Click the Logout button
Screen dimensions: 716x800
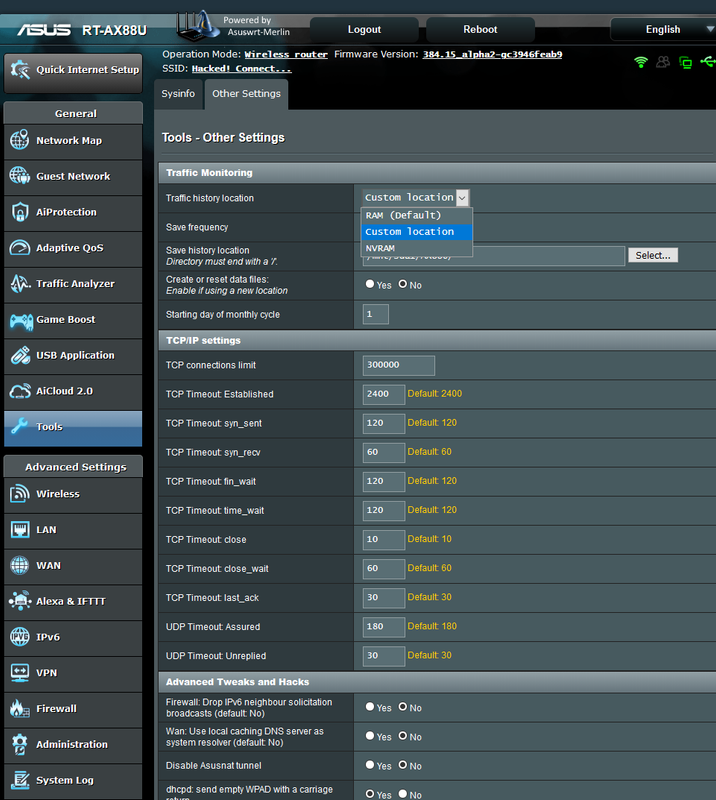coord(364,30)
